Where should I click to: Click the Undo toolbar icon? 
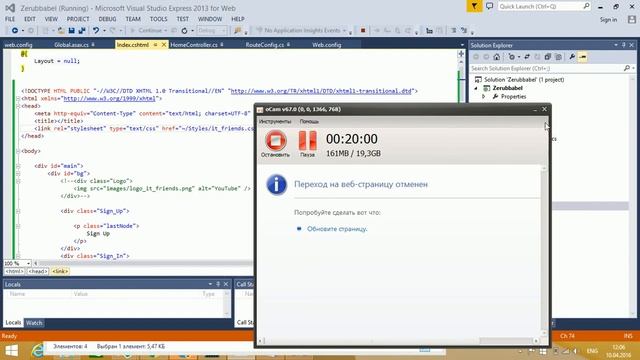(96, 31)
